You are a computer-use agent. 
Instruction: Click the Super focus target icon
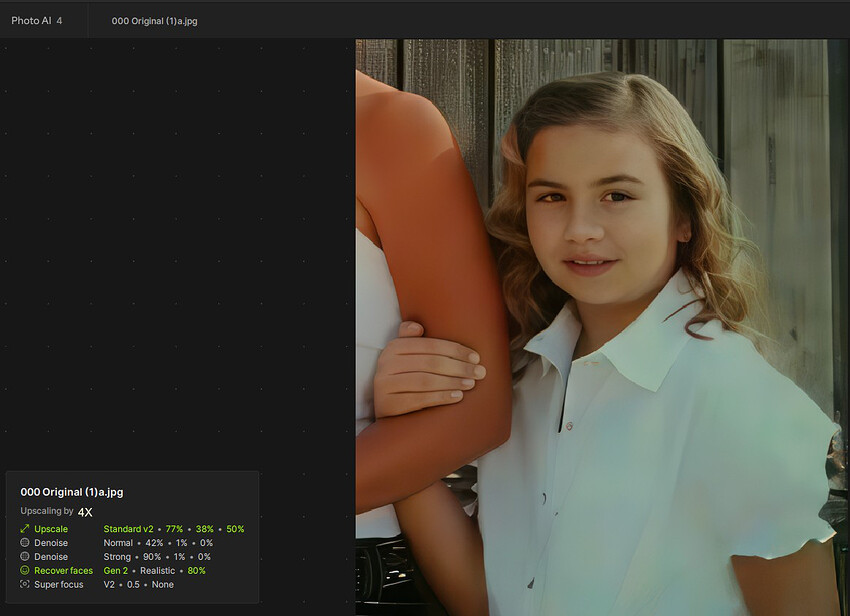(x=25, y=585)
